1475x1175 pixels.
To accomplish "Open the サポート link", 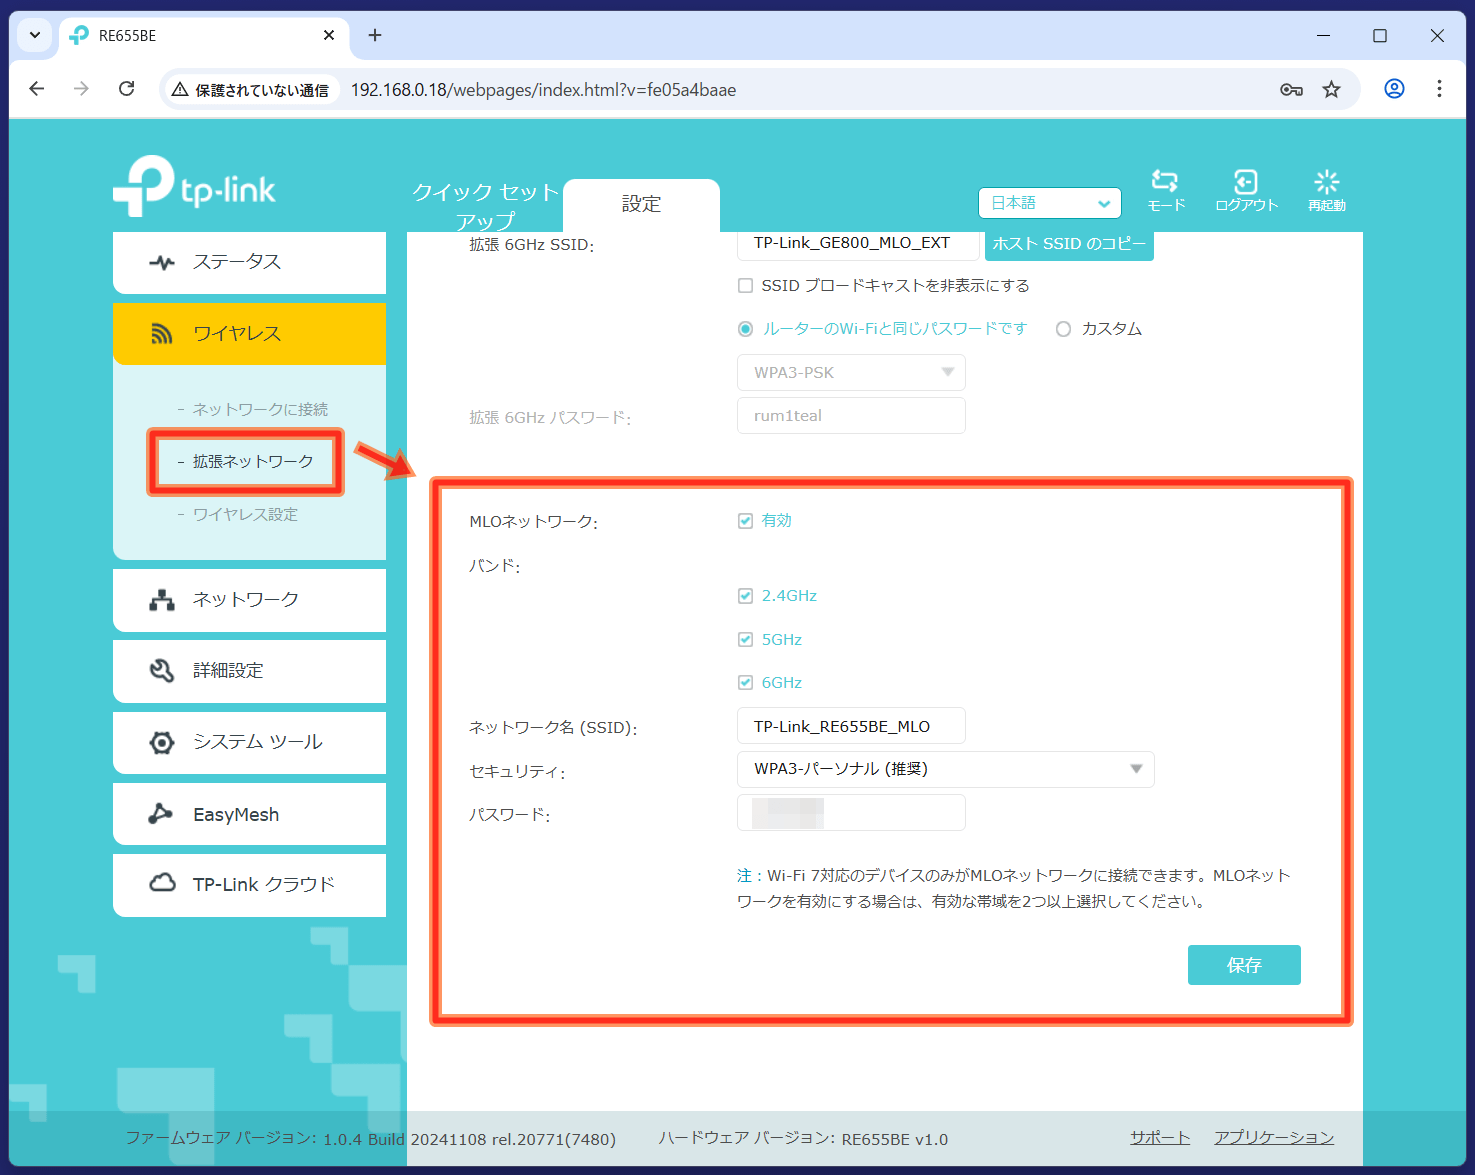I will pyautogui.click(x=1160, y=1137).
